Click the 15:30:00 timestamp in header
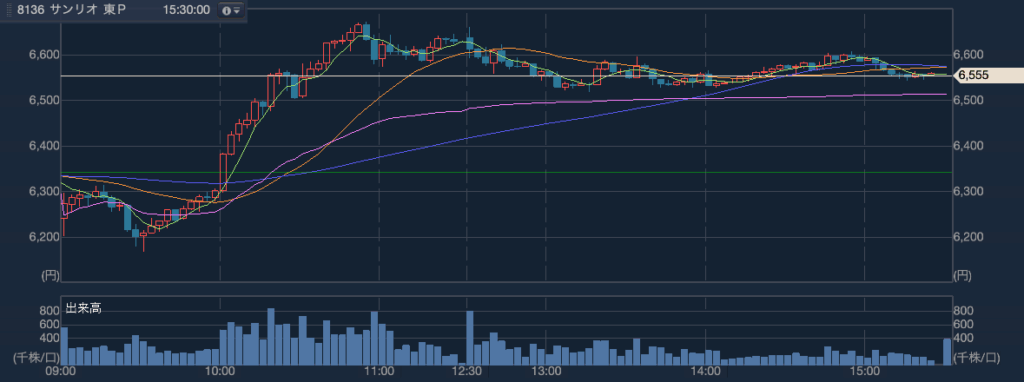 click(187, 10)
